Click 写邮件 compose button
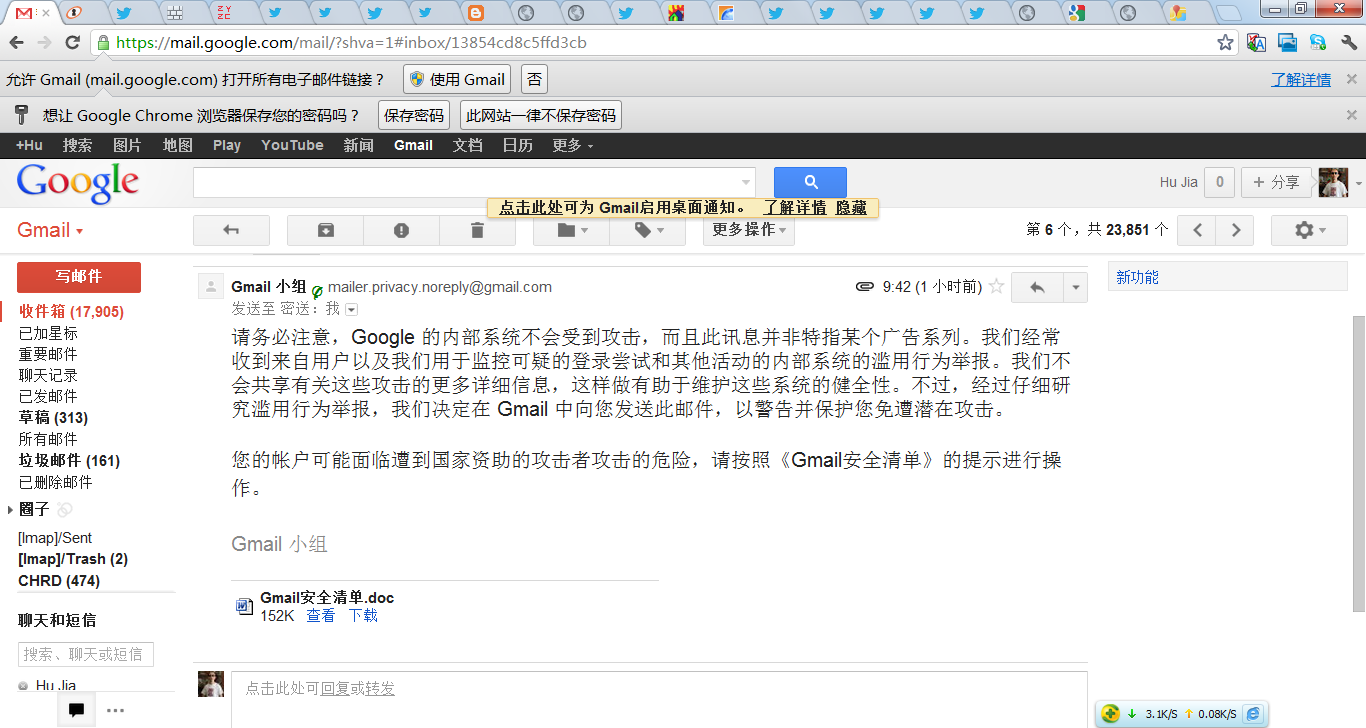1366x728 pixels. 79,277
